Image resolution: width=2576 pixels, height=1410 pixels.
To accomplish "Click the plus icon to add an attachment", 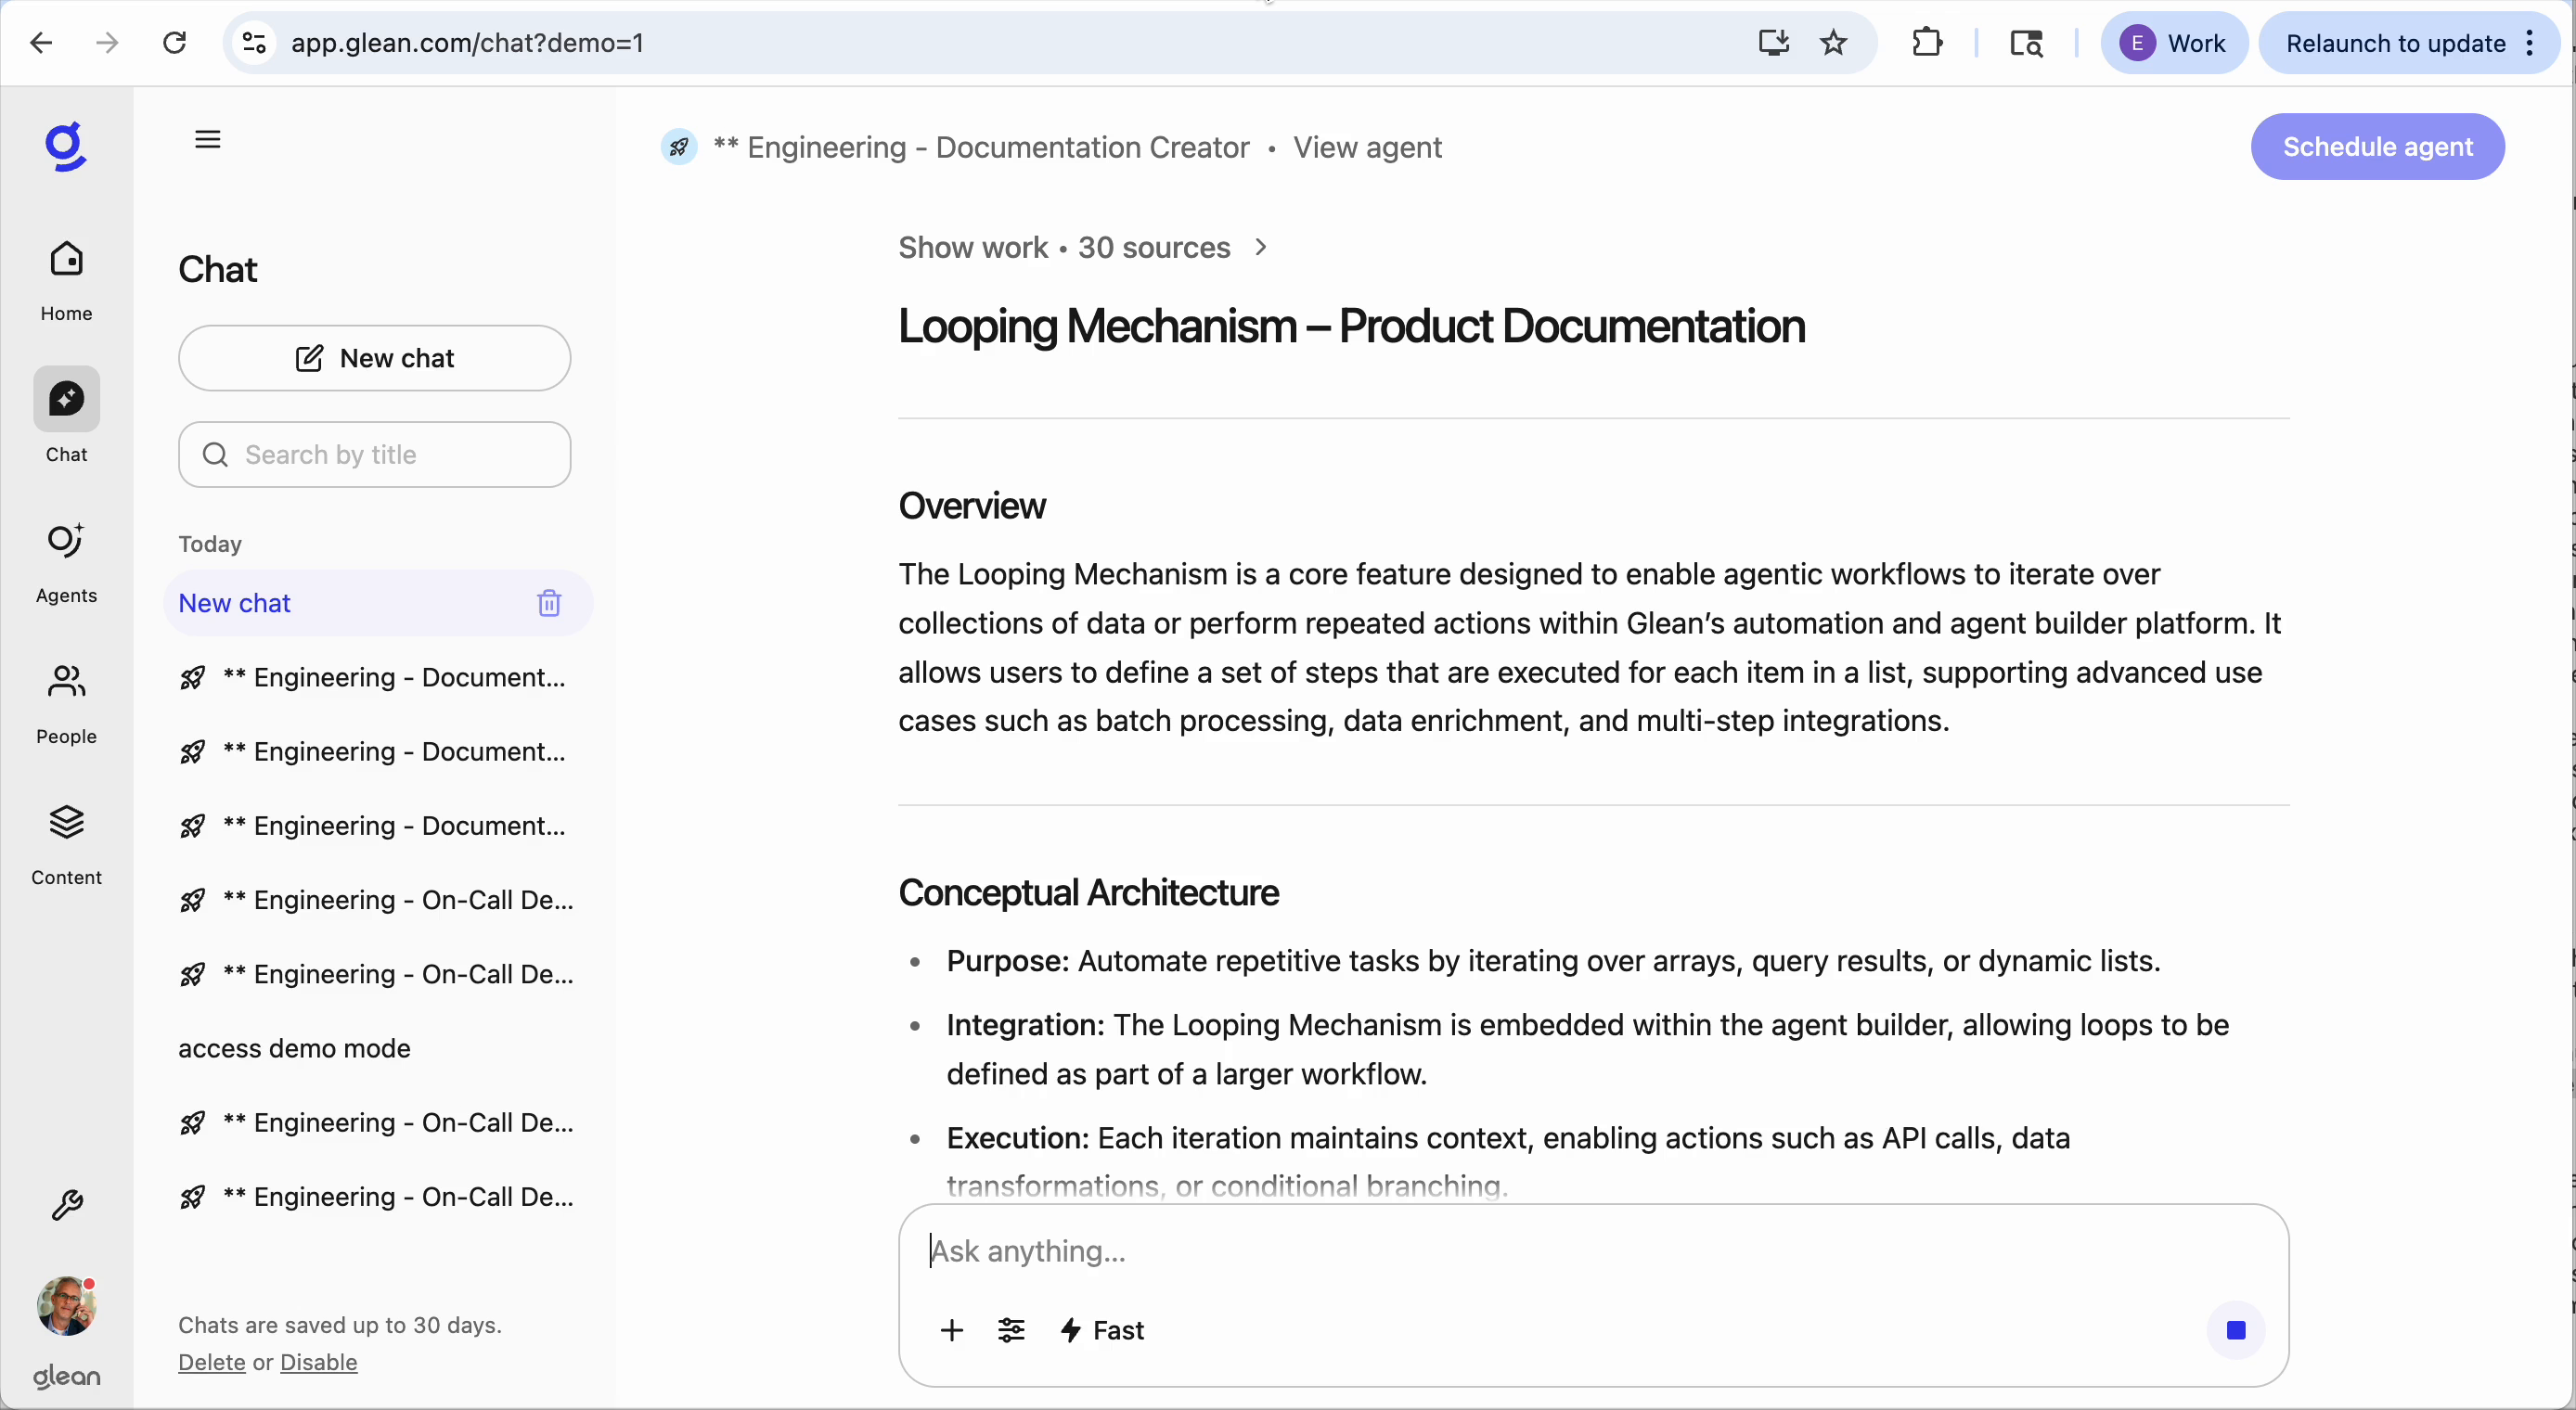I will coord(951,1330).
